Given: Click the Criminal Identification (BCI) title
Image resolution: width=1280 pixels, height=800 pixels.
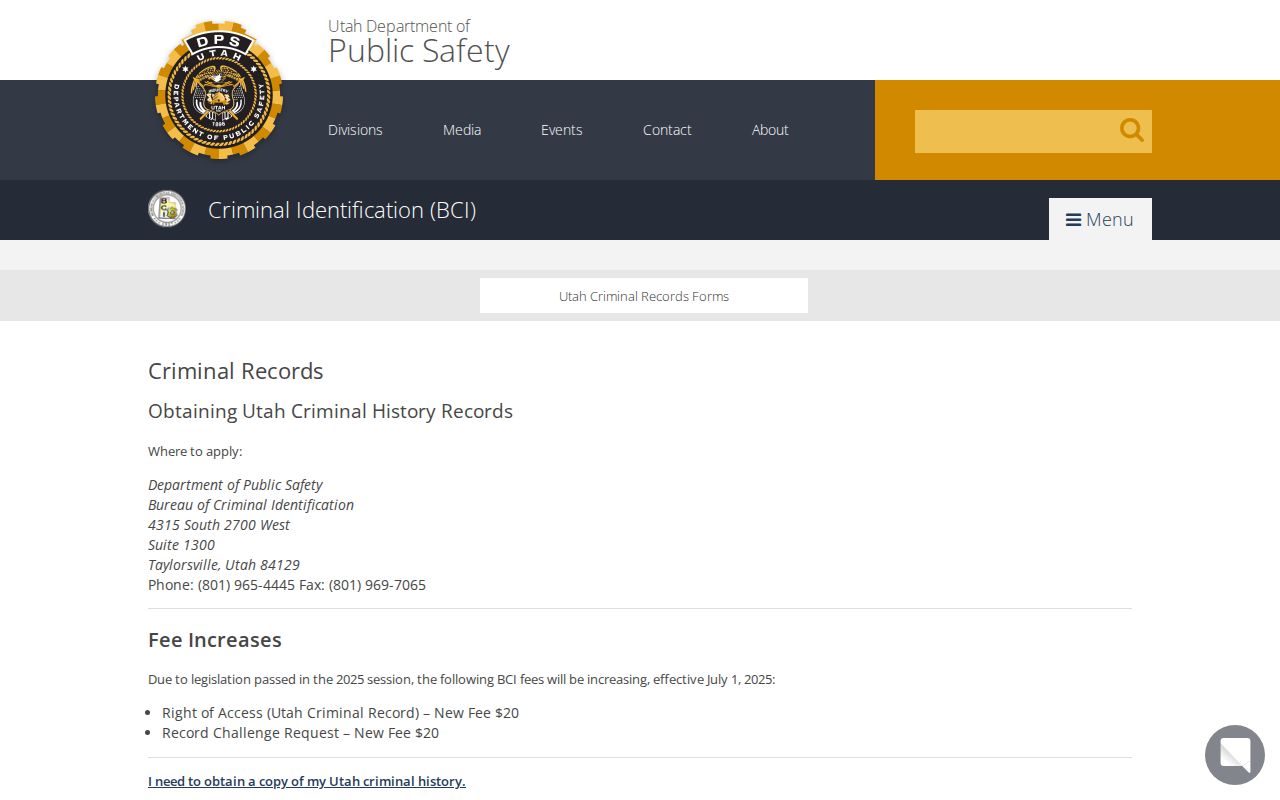Looking at the screenshot, I should pyautogui.click(x=342, y=210).
